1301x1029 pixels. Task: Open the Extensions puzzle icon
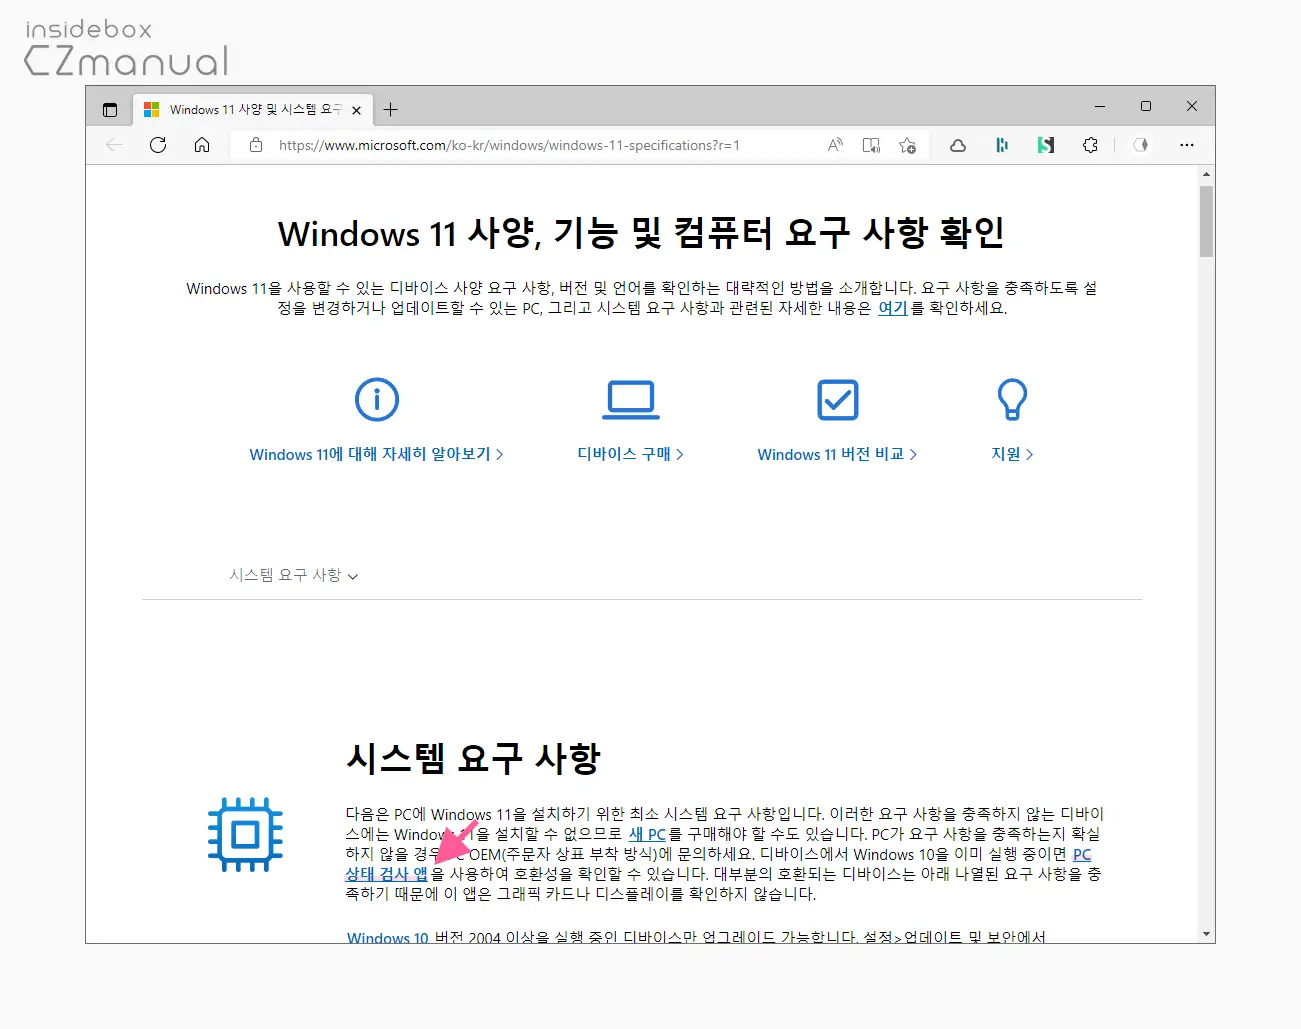[1090, 145]
